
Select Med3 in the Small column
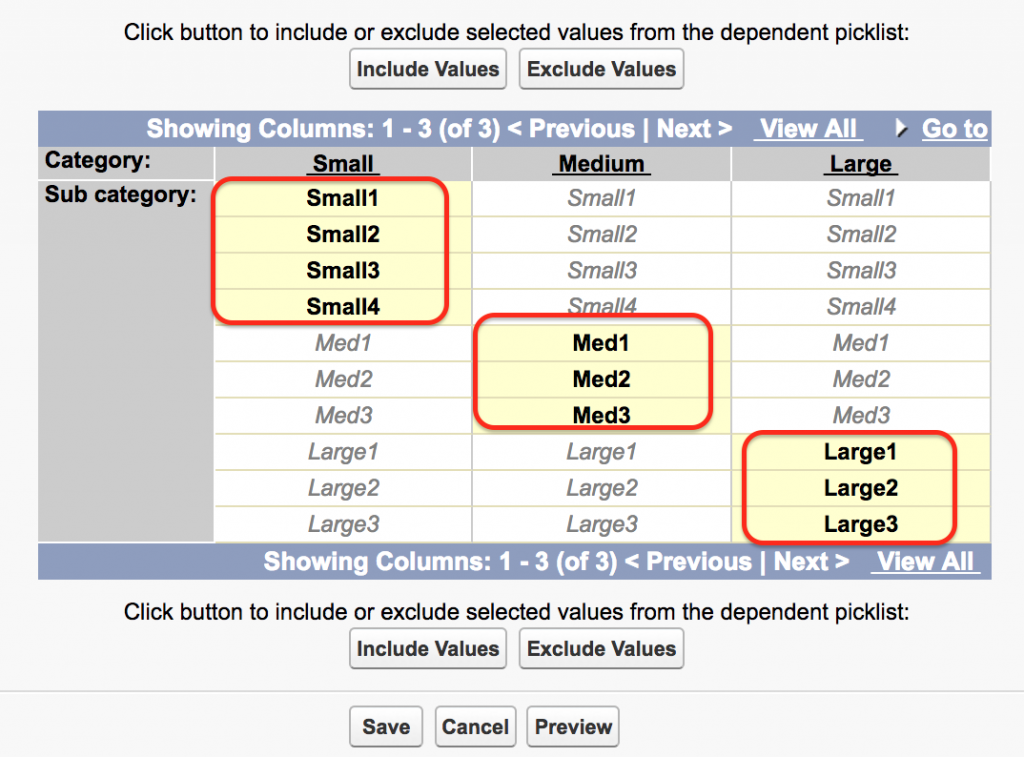[343, 415]
